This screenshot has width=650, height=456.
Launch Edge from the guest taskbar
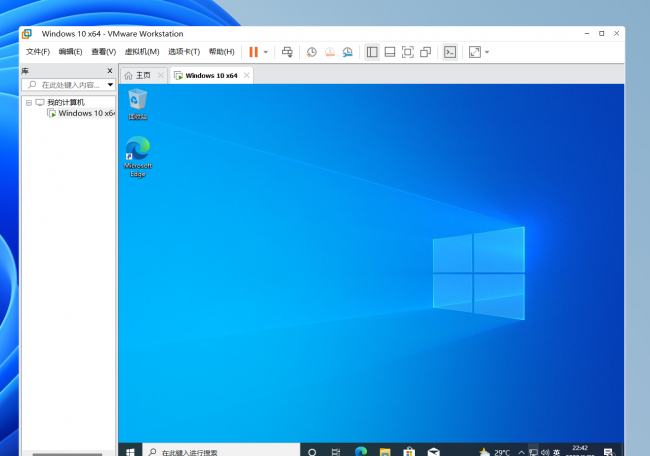pos(361,451)
